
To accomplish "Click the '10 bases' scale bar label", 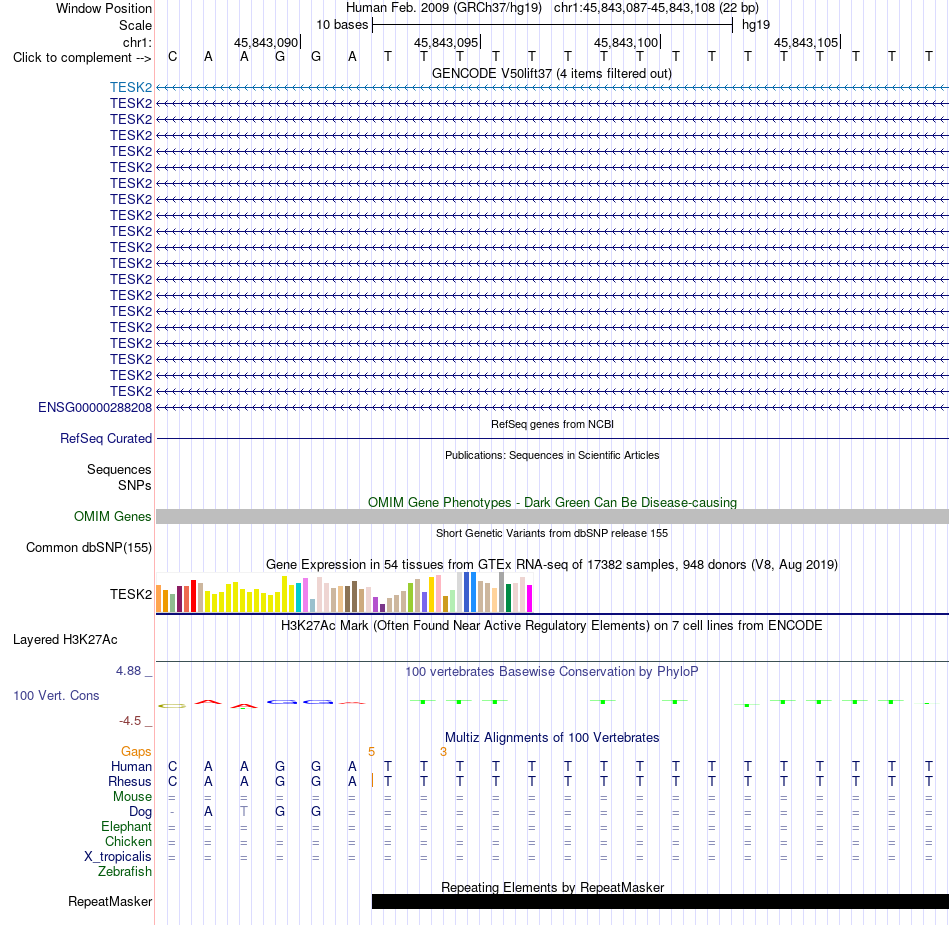I will tap(342, 25).
